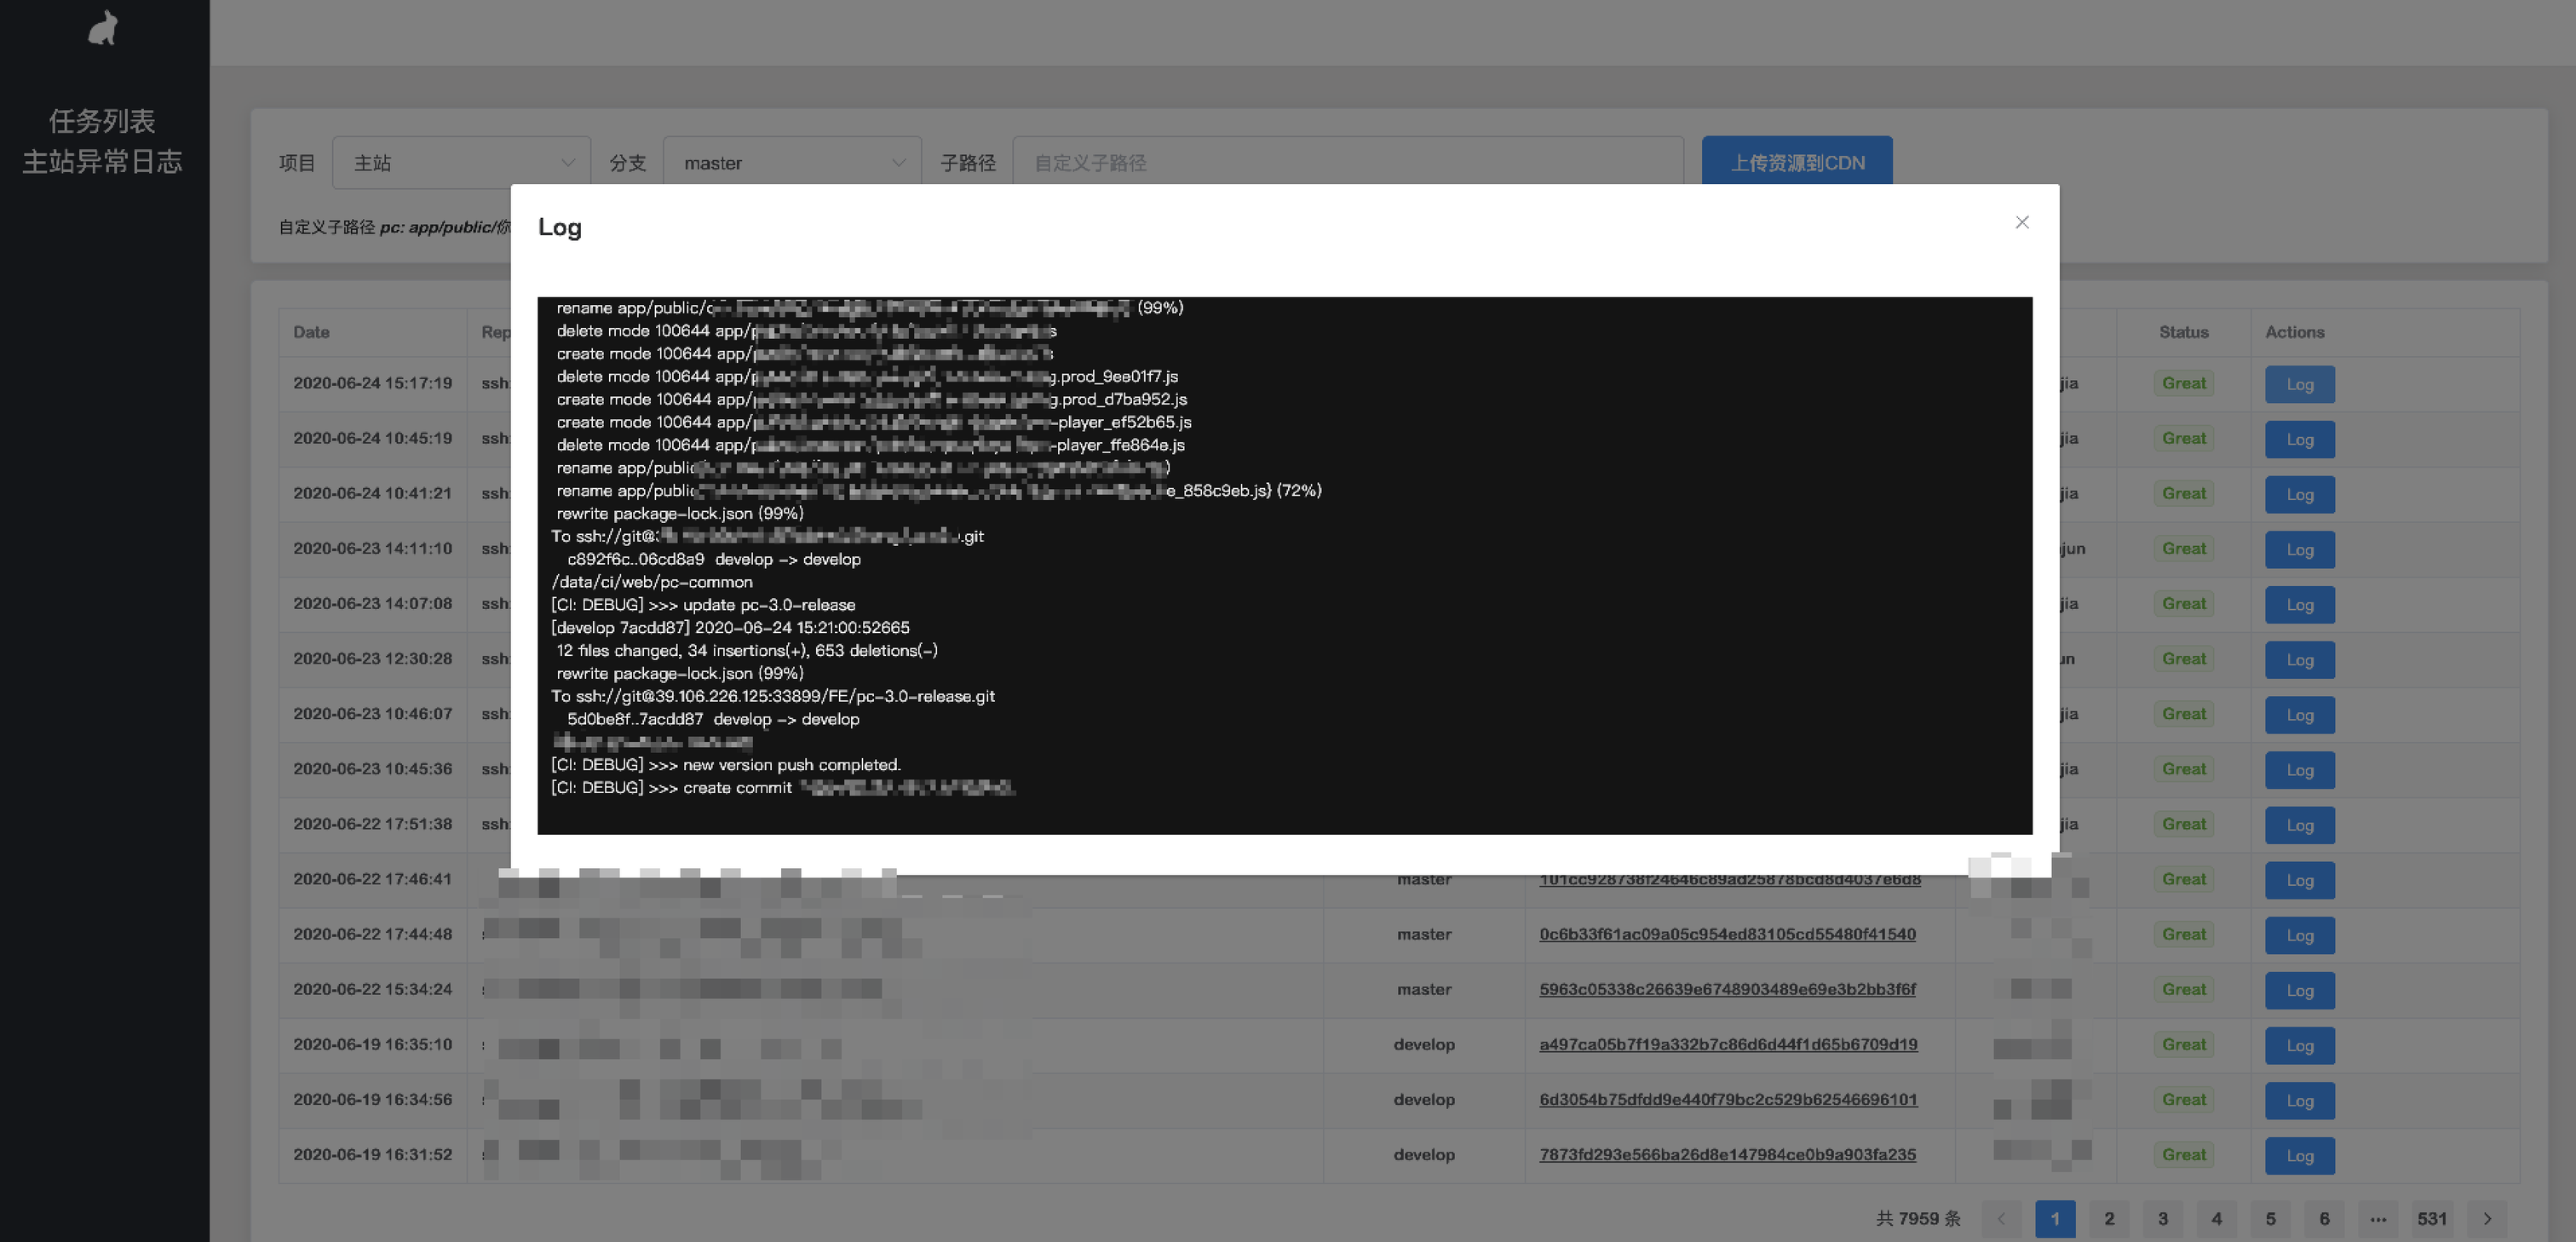Open commit link 7873fd293e566ba26d8e147984ce0b9a903fa235
The width and height of the screenshot is (2576, 1242).
(x=1728, y=1154)
